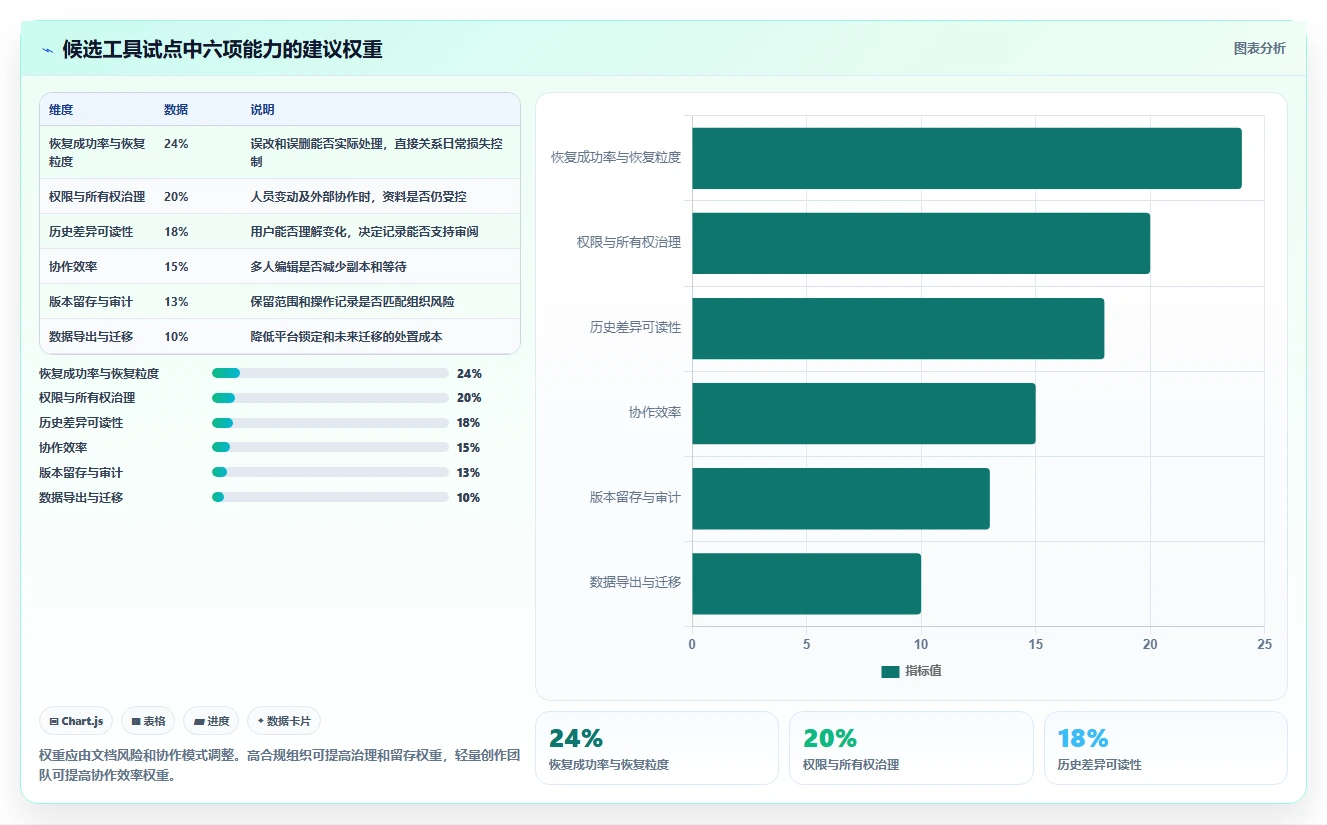Click the 15% label beside 协作效率 progress bar
The width and height of the screenshot is (1327, 825).
468,448
